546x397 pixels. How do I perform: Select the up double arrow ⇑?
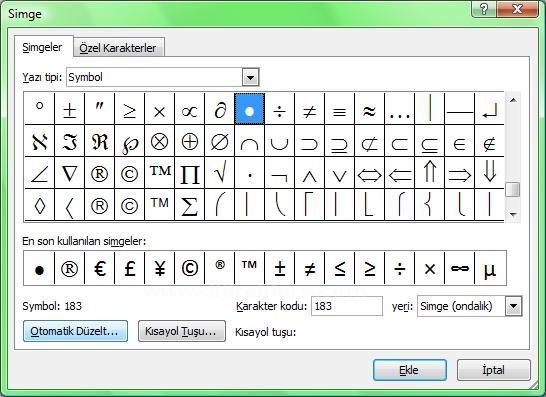tap(429, 173)
